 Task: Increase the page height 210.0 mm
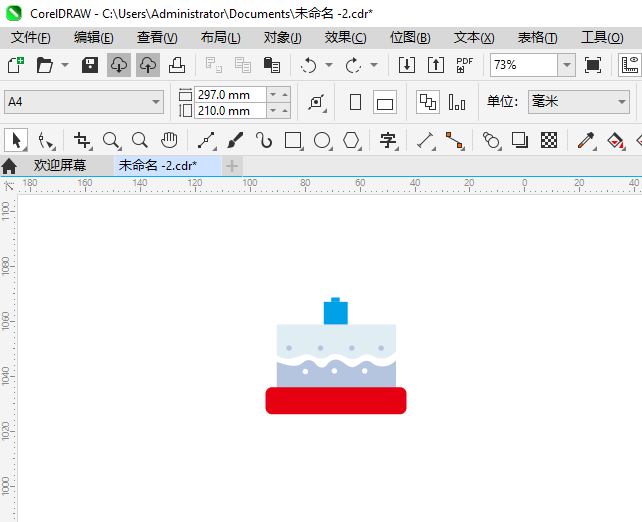click(x=285, y=111)
